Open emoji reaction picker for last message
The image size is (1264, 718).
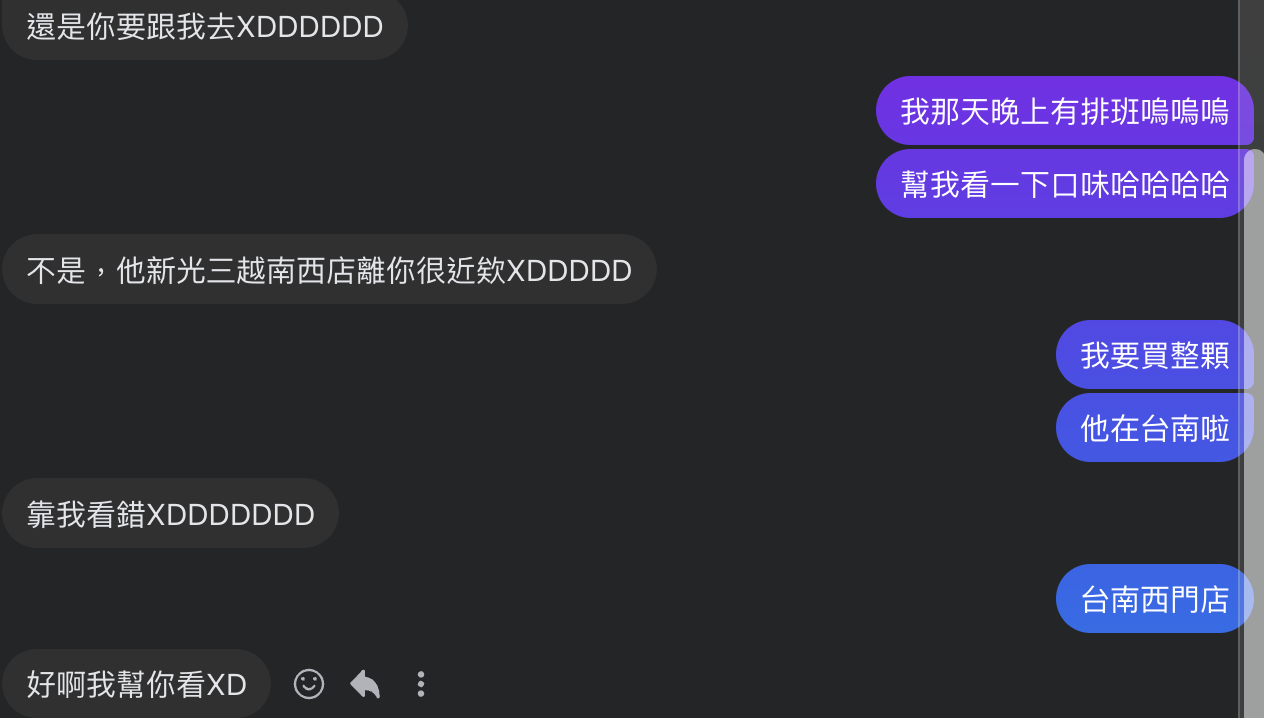309,684
